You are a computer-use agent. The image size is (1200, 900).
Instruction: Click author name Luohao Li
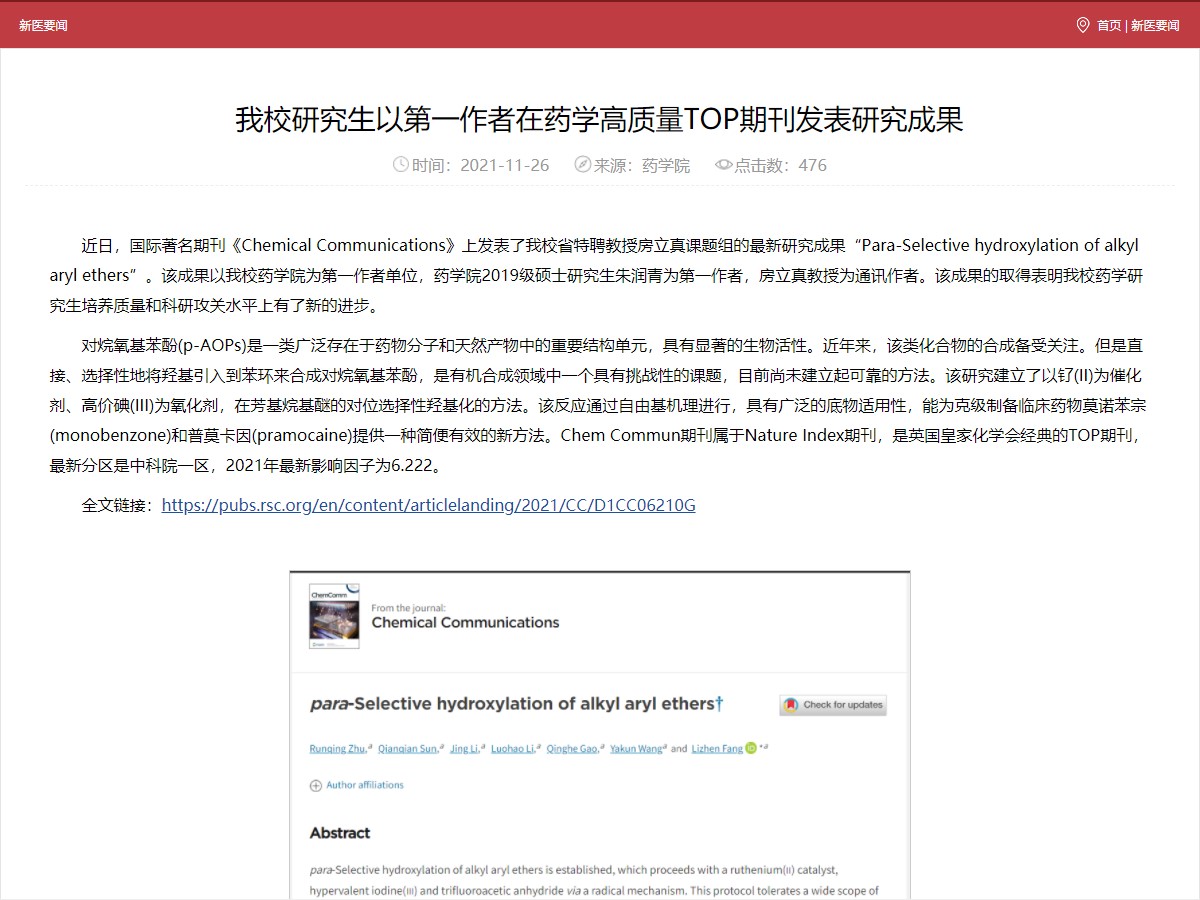click(513, 748)
